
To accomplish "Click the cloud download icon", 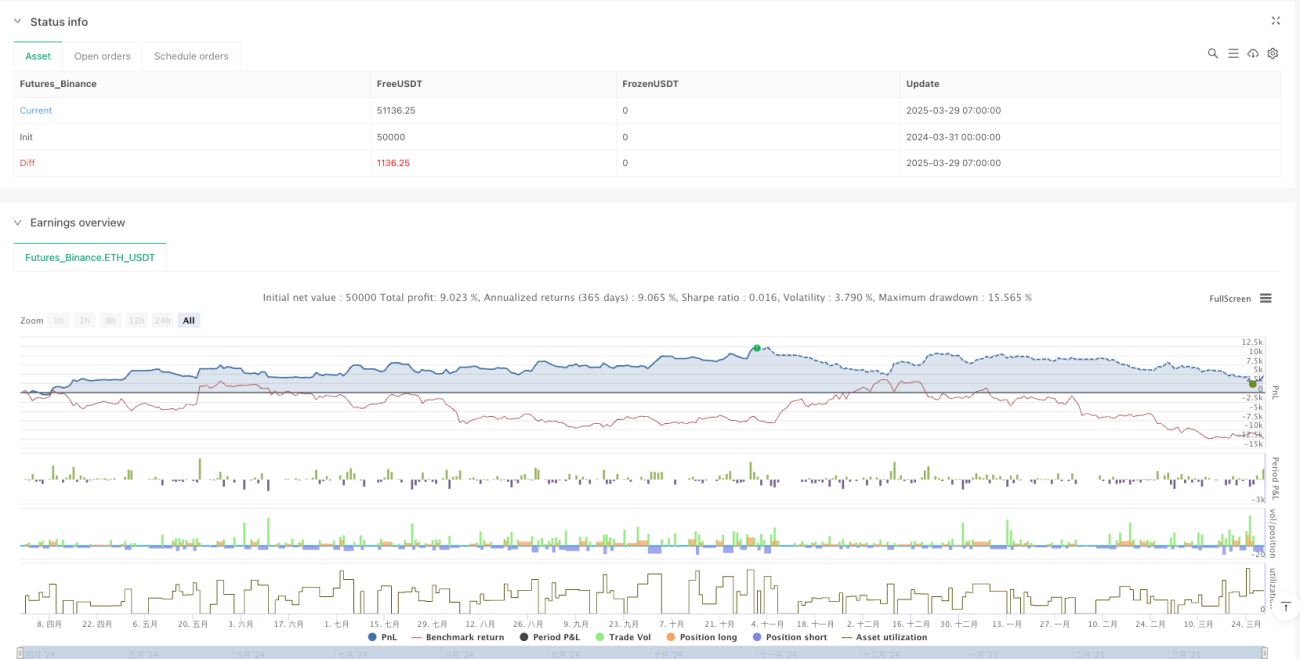I will [x=1253, y=54].
